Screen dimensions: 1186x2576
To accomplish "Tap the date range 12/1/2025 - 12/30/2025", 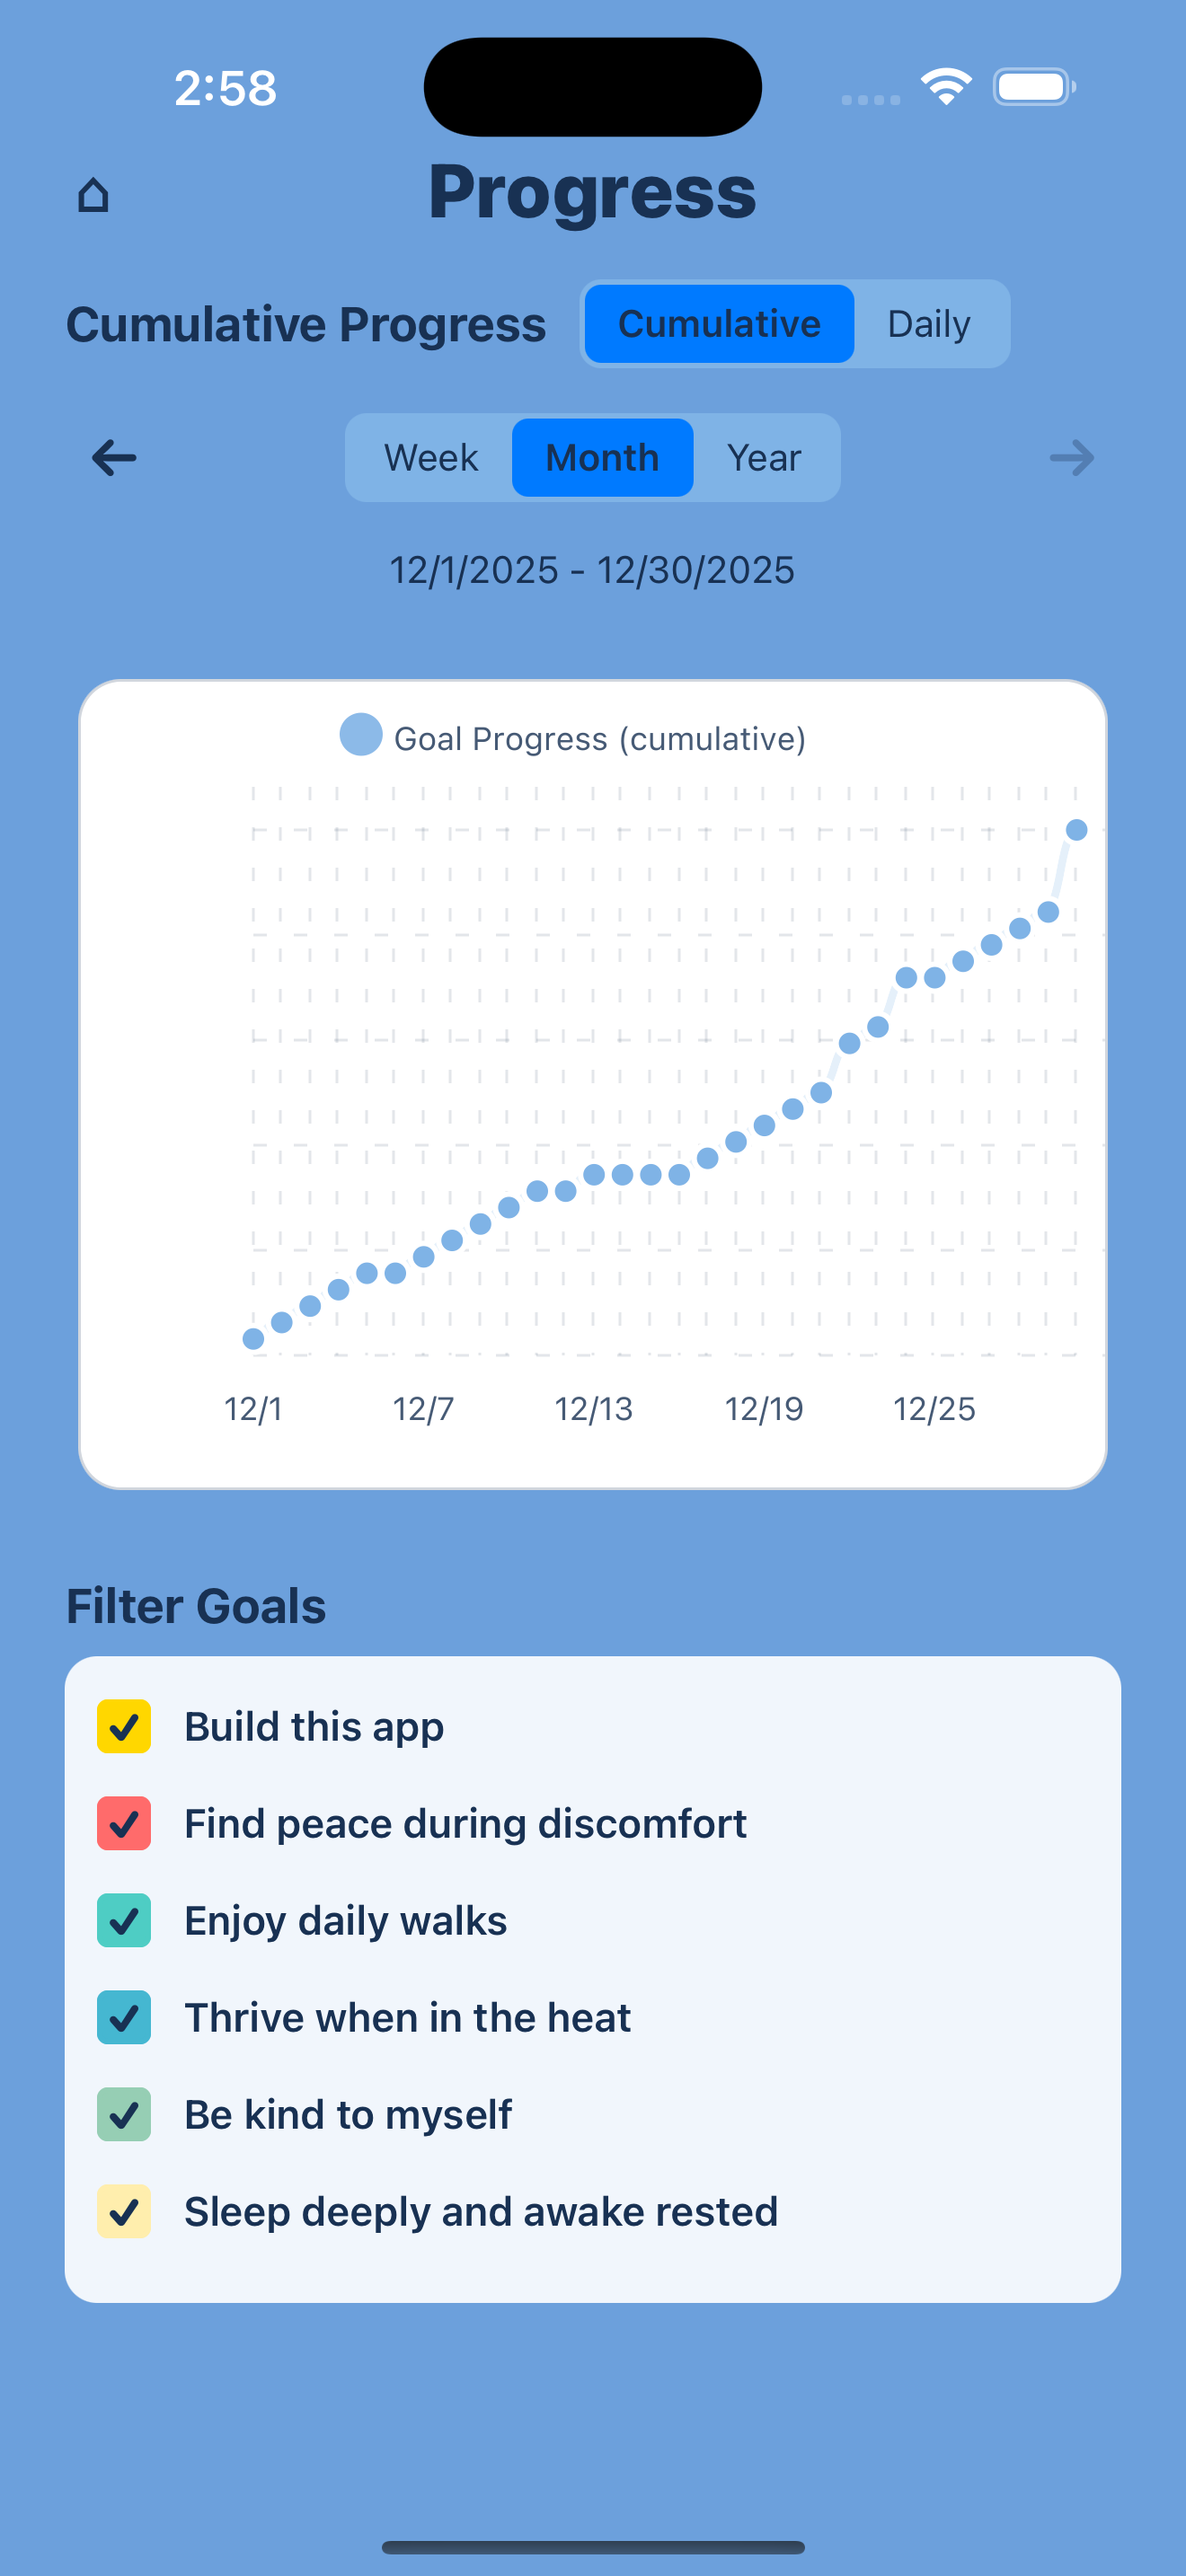I will coord(592,569).
